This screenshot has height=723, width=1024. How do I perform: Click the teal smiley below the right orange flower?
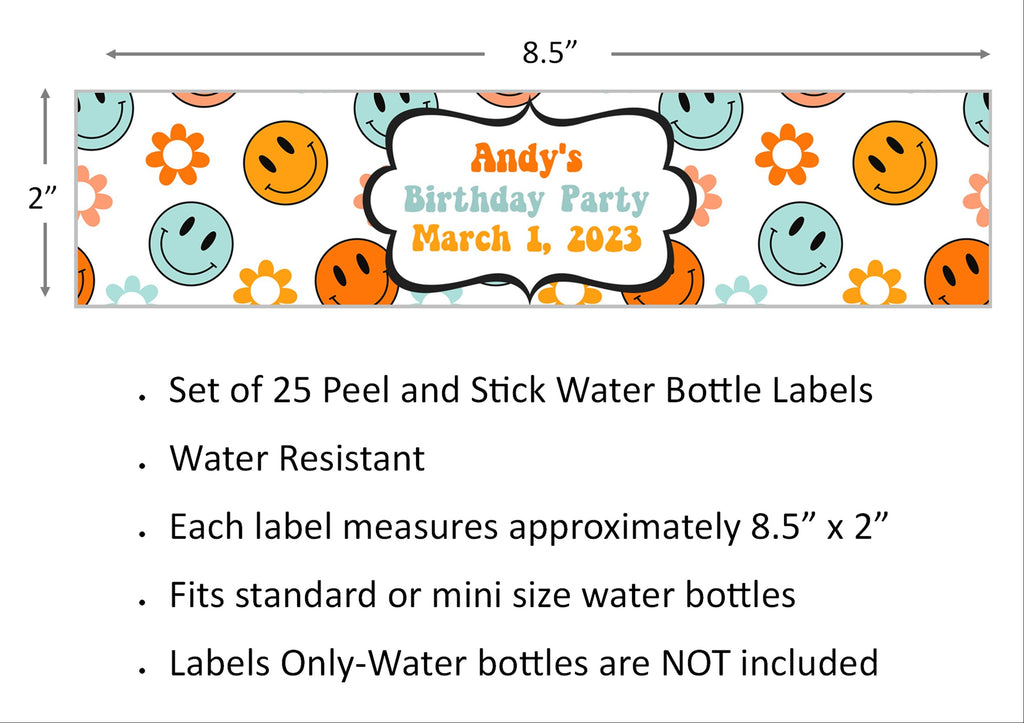[x=800, y=244]
